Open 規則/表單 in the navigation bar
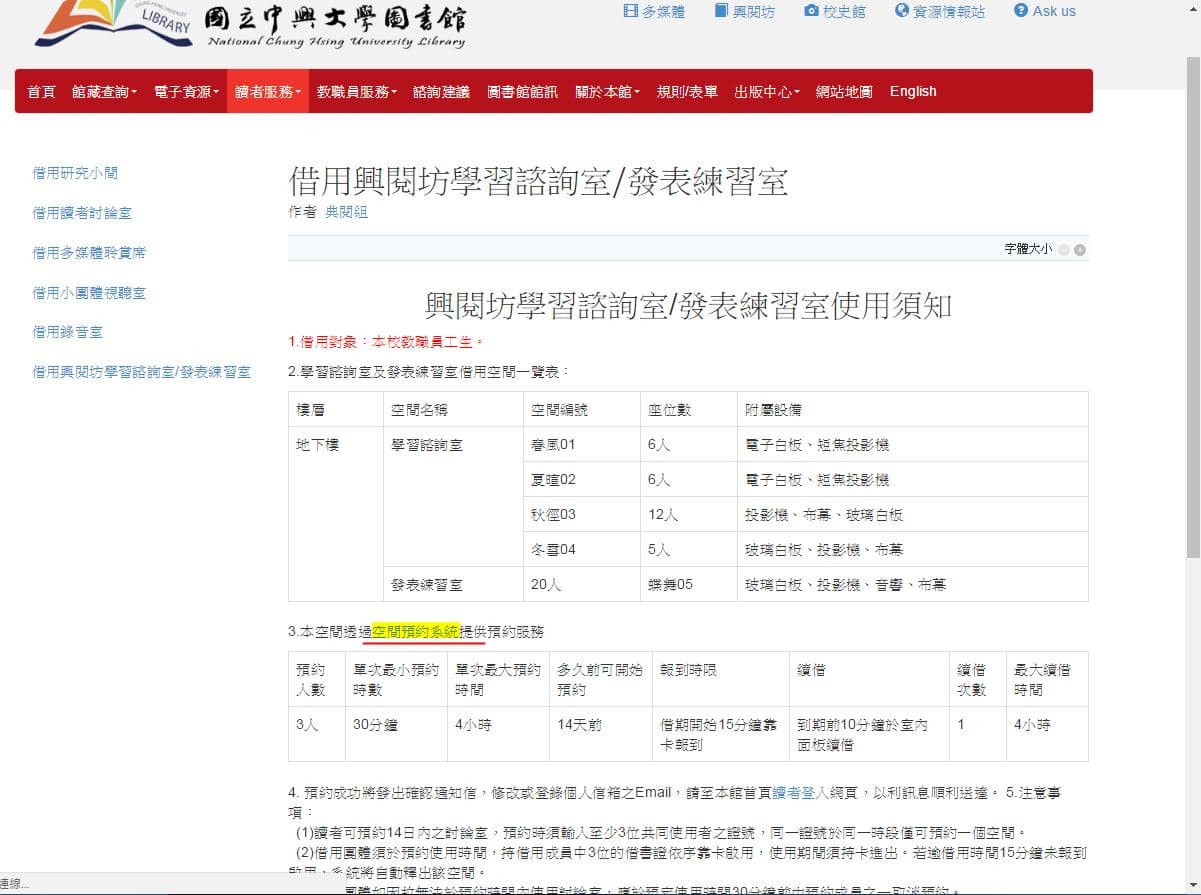Viewport: 1201px width, 895px height. tap(687, 91)
